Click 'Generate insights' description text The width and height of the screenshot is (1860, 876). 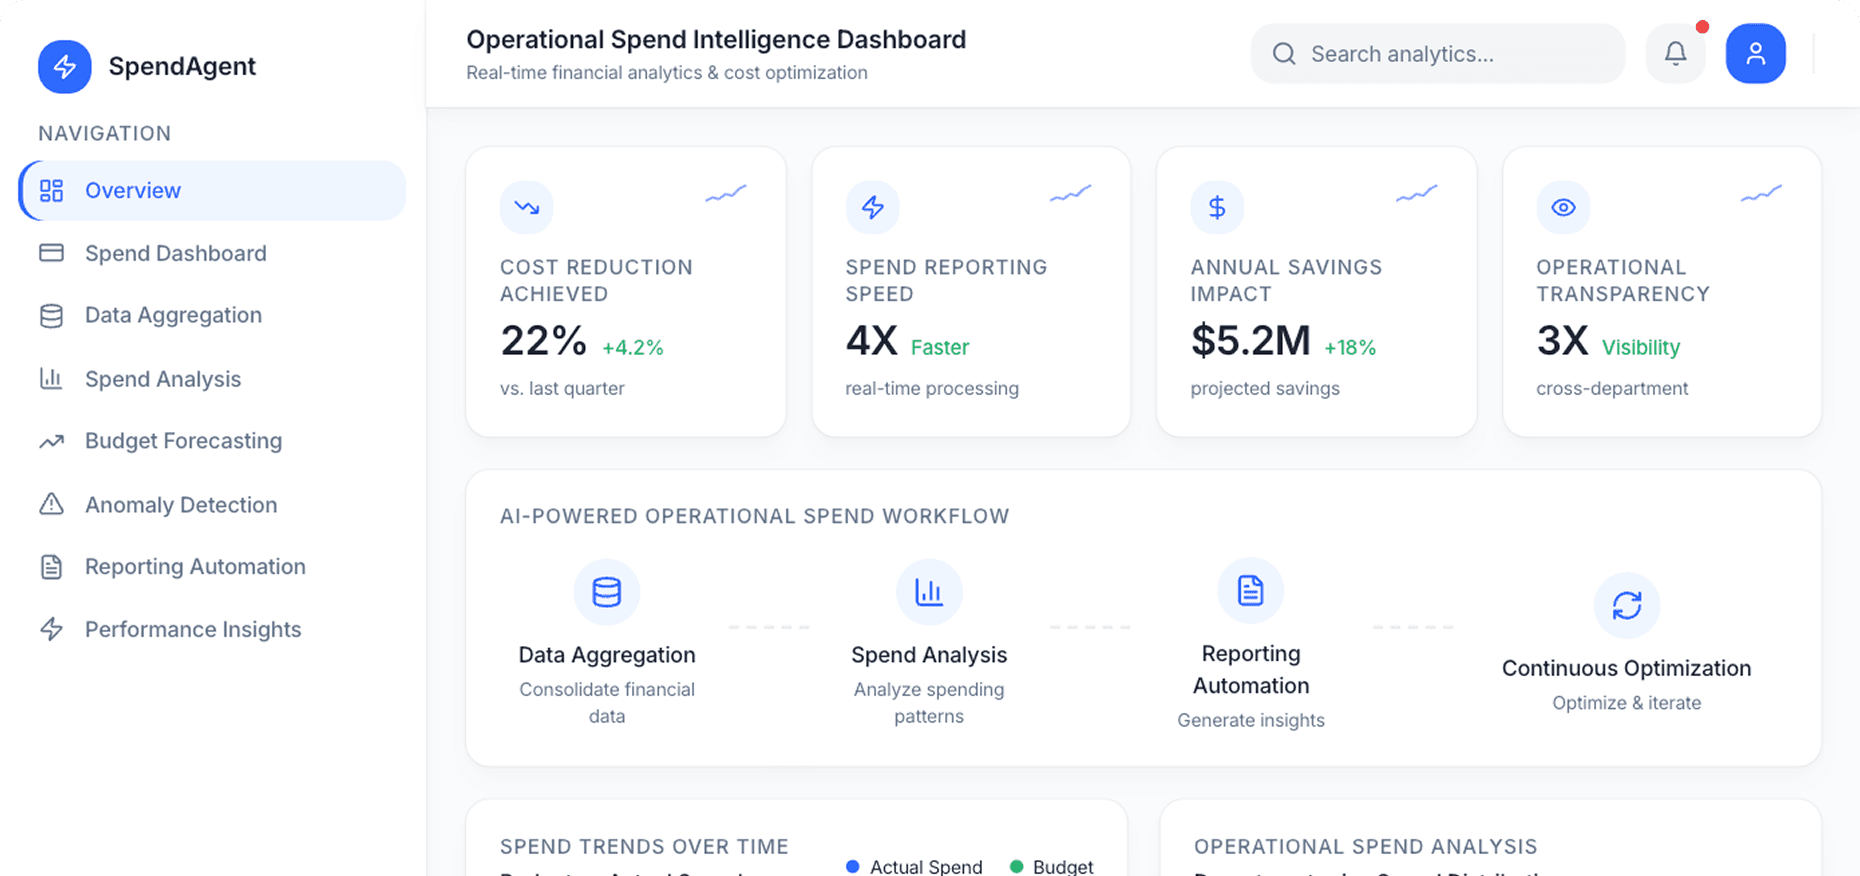point(1251,720)
